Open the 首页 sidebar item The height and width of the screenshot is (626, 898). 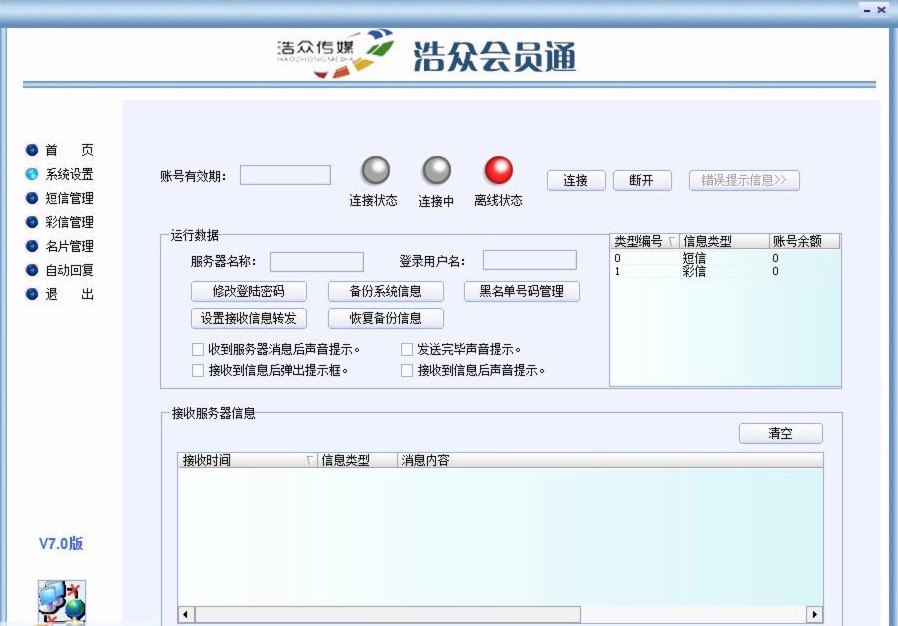[x=69, y=150]
